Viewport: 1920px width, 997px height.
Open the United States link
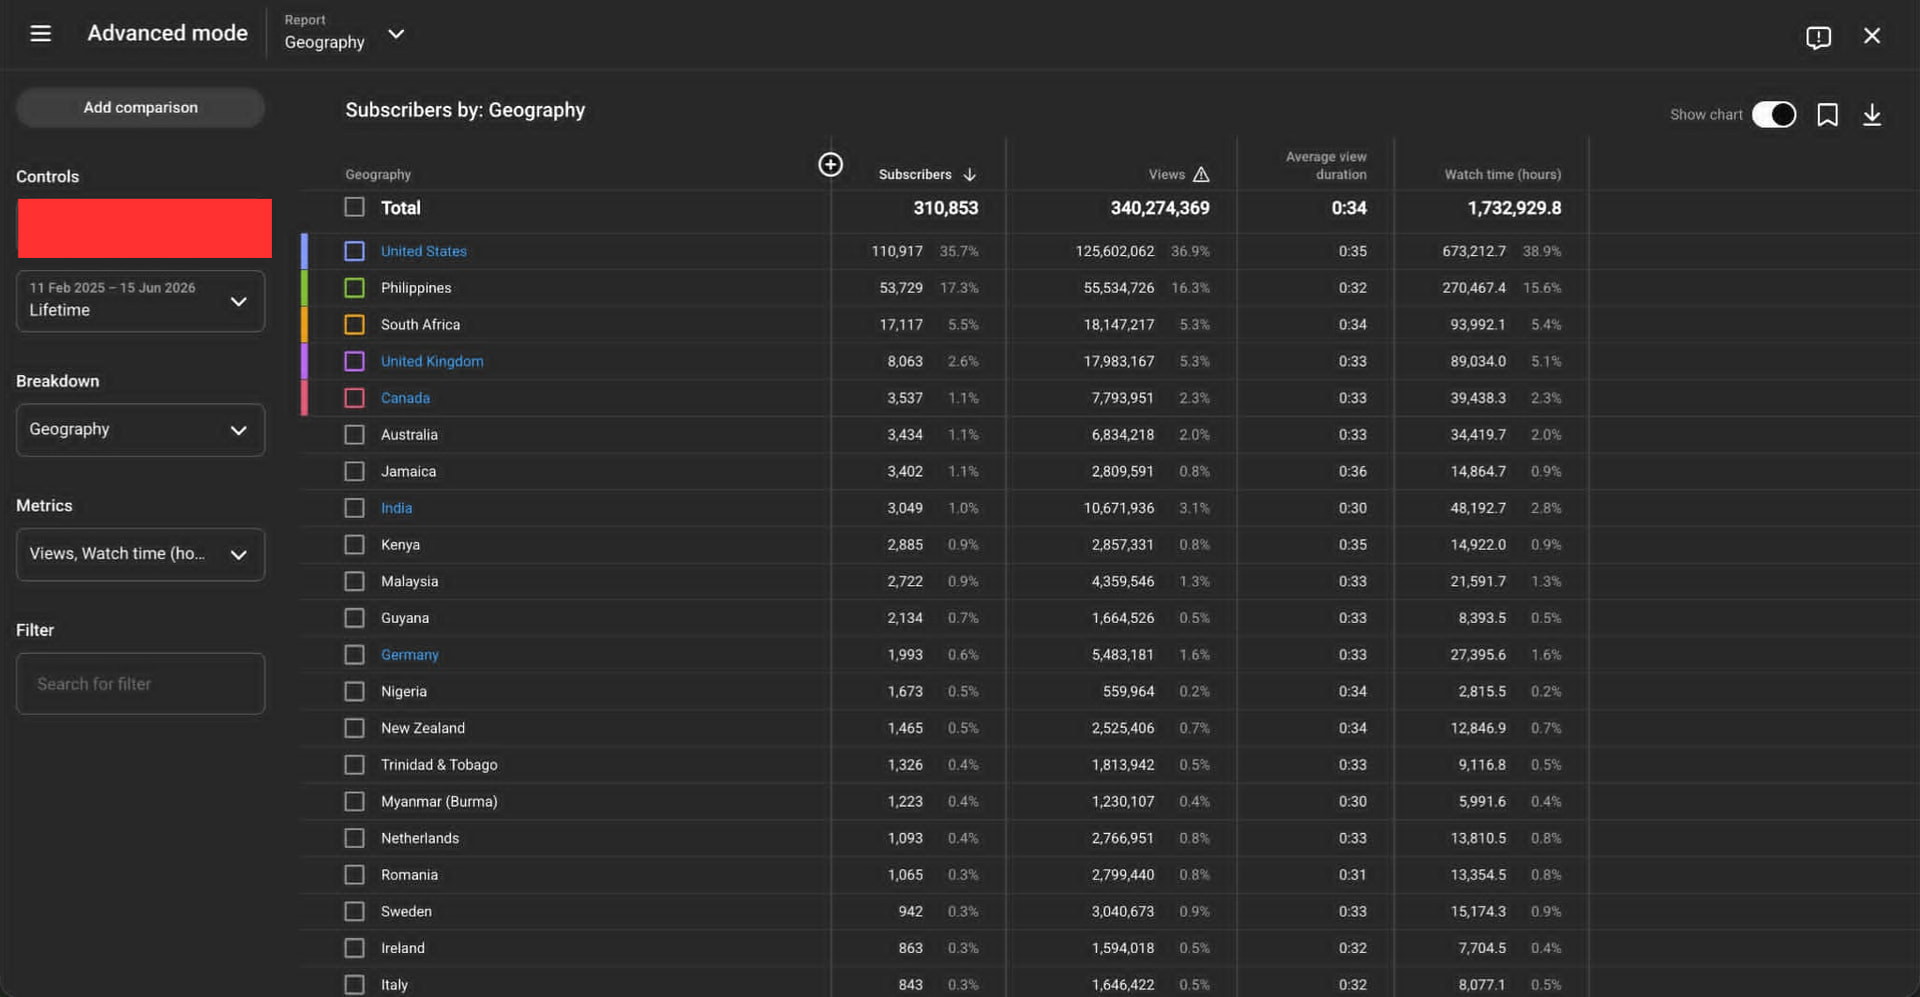(x=423, y=251)
